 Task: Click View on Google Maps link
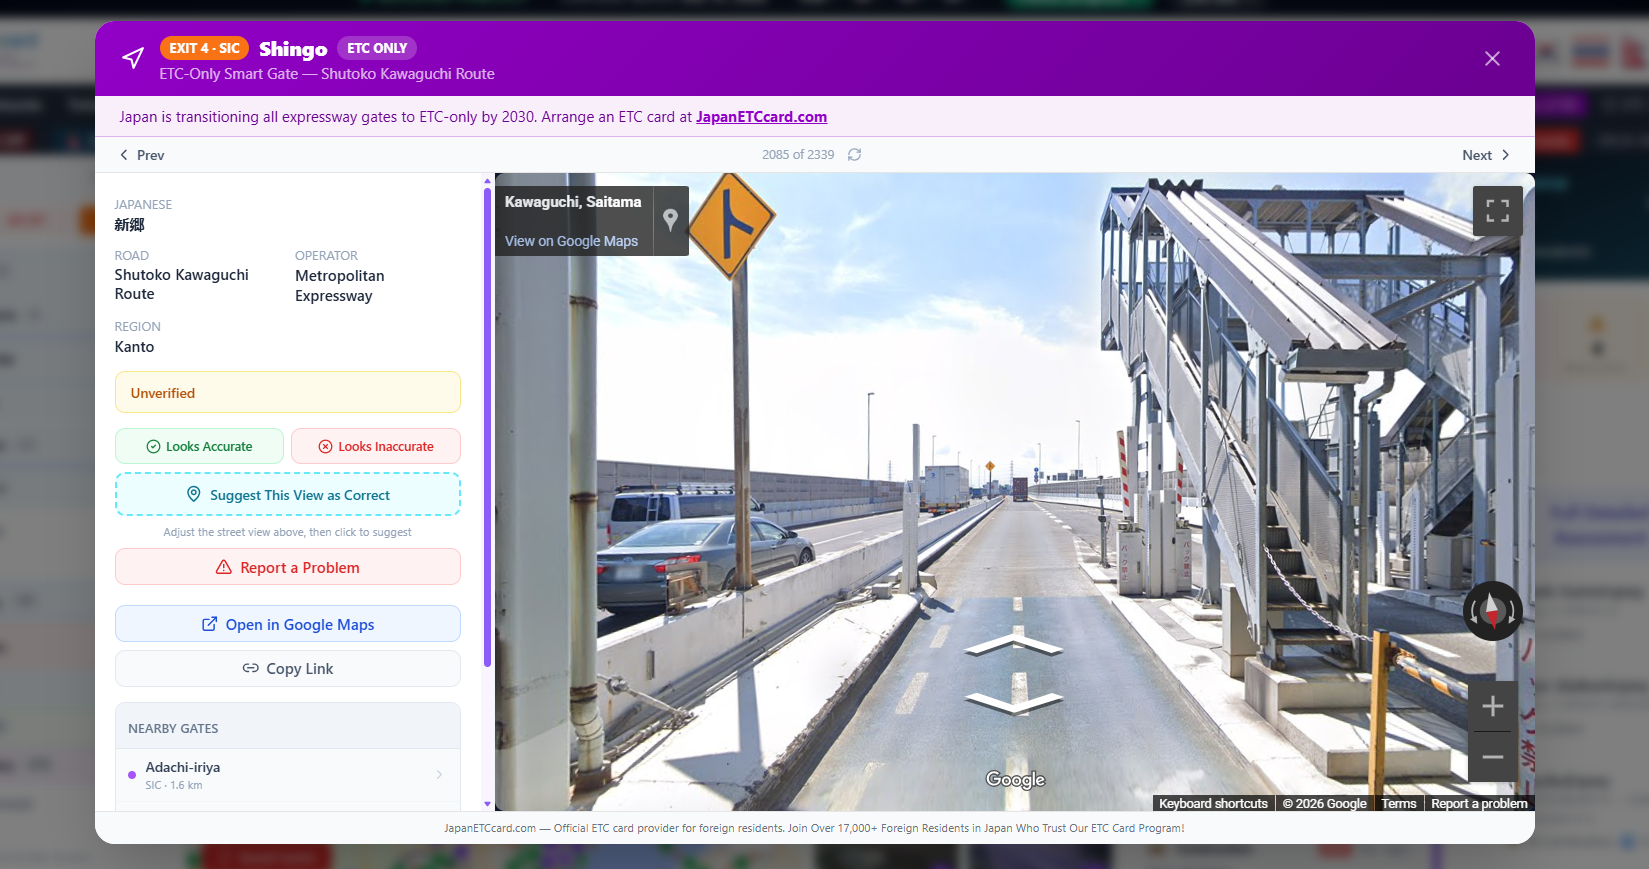[x=571, y=241]
